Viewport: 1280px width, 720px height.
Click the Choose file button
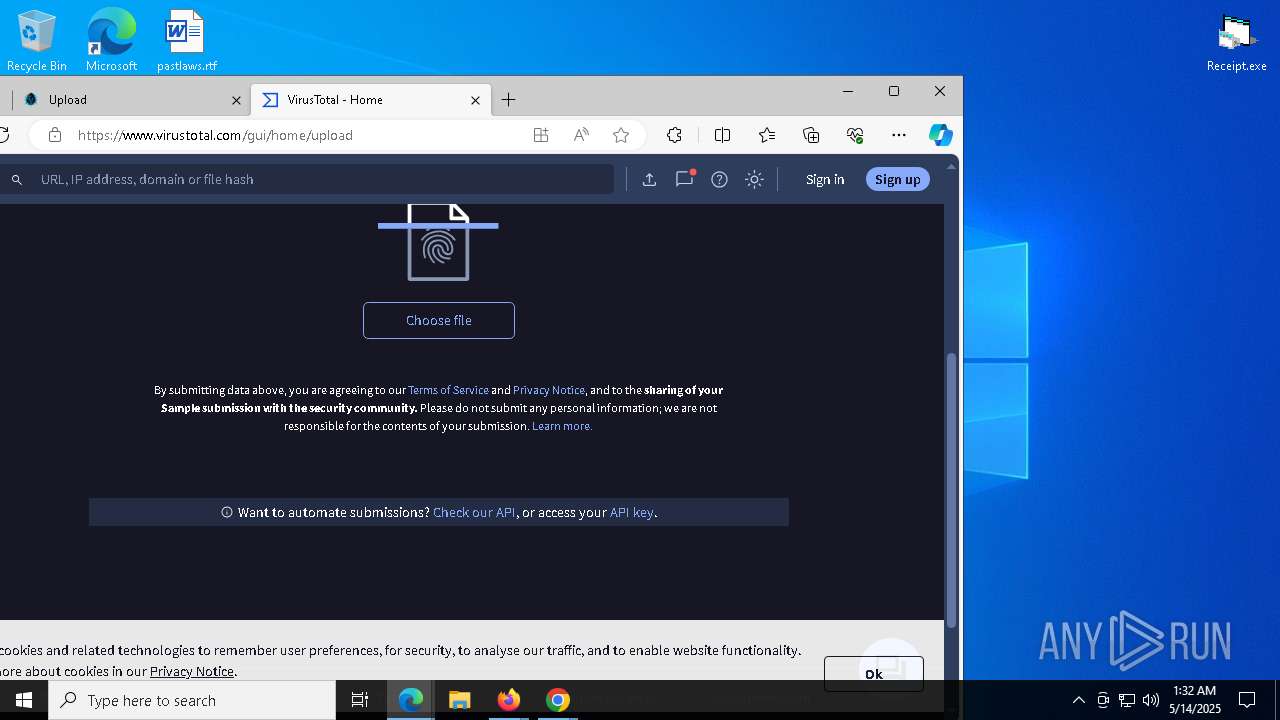tap(439, 320)
